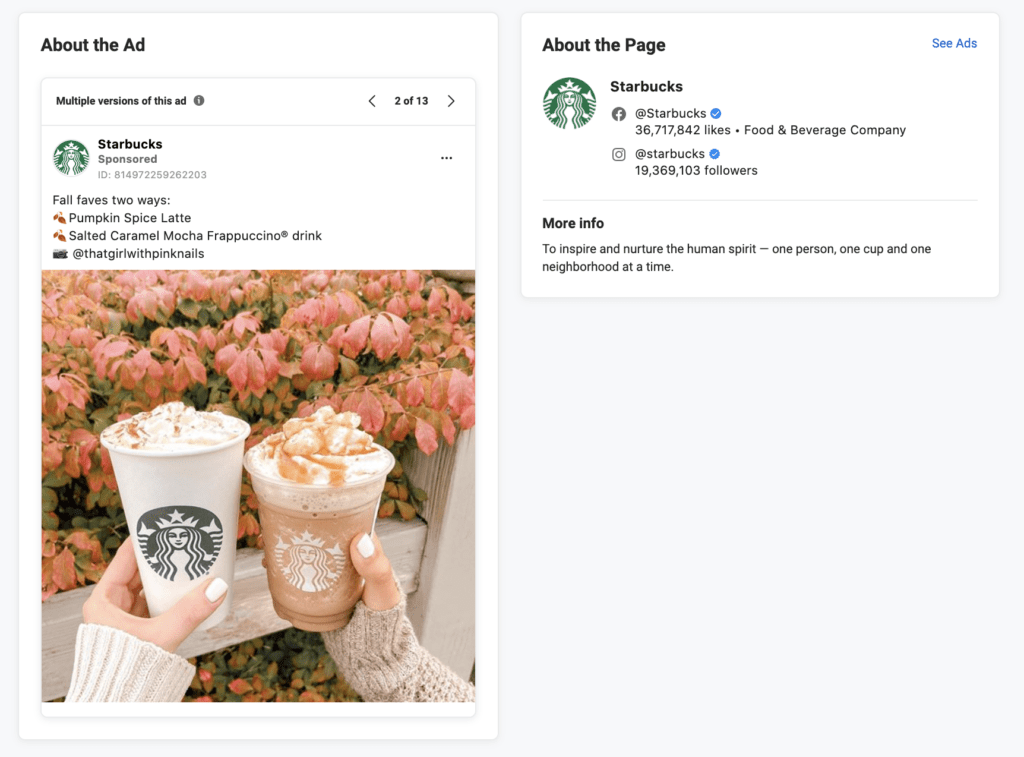Screen dimensions: 1024x757
Task: Click the @starbucks Instagram handle
Action: point(670,154)
